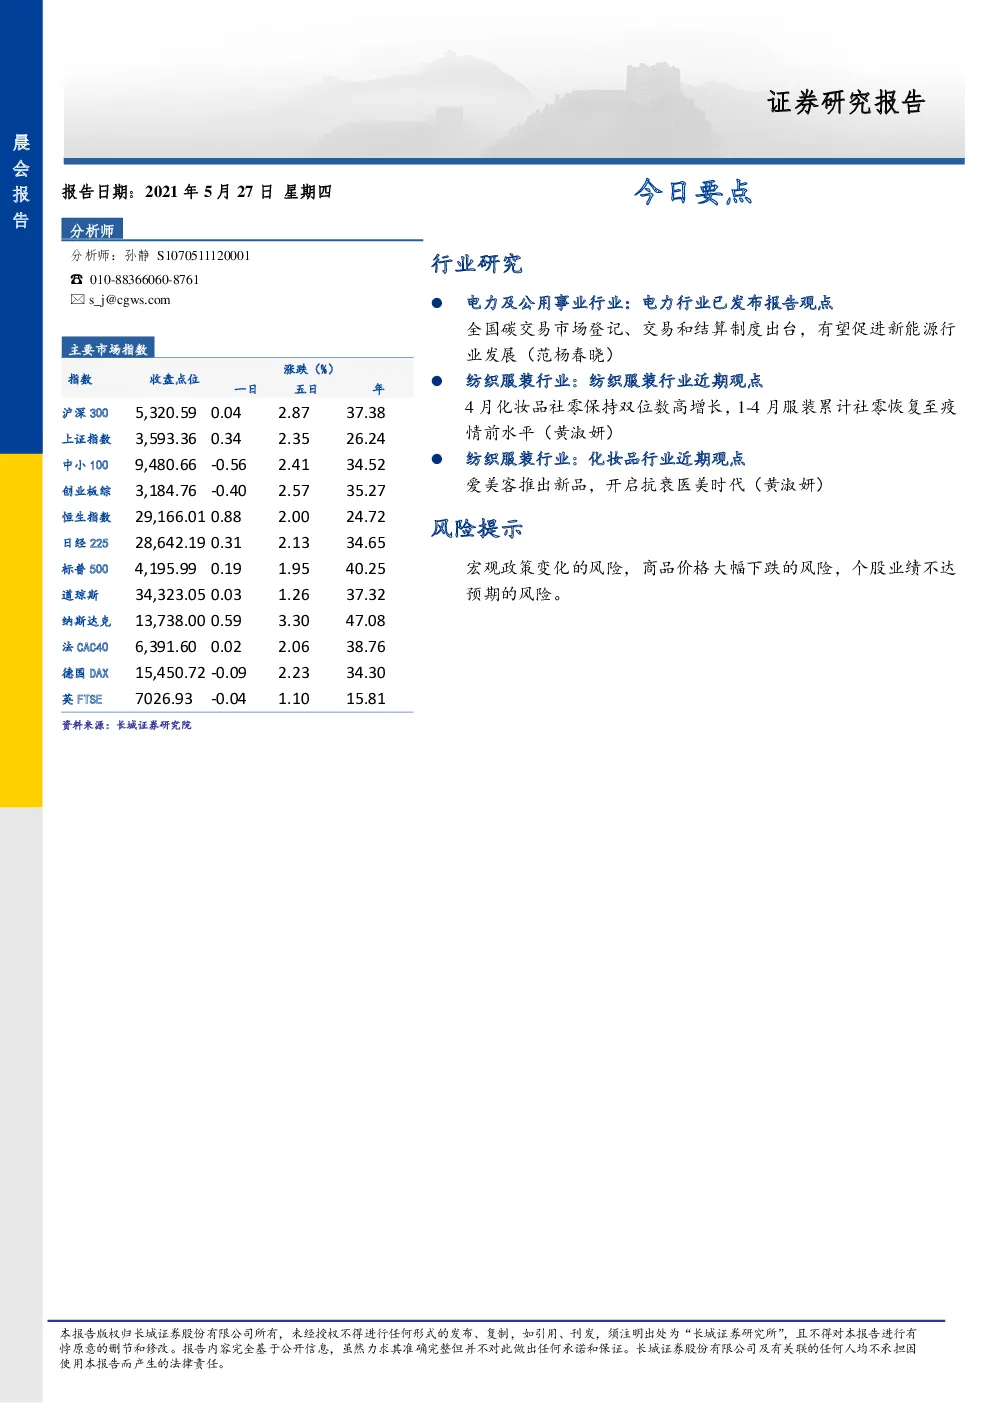Viewport: 992px width, 1403px height.
Task: Click the 上证指数 row label
Action: [x=87, y=439]
